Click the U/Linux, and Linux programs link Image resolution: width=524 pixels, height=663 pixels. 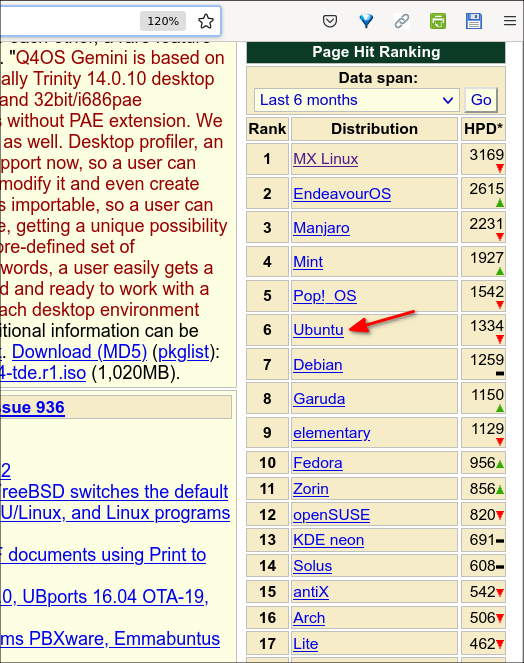[x=115, y=513]
